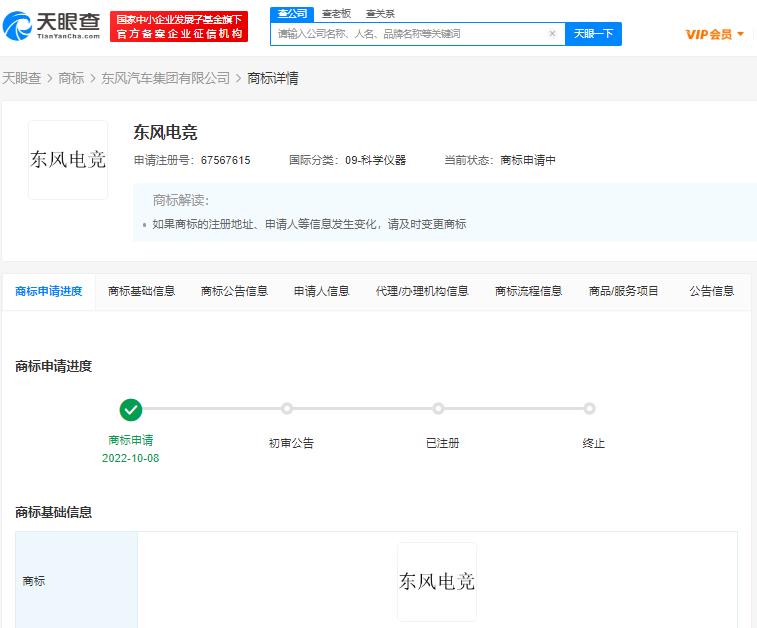Switch to 商标流程信息 tab

(528, 291)
